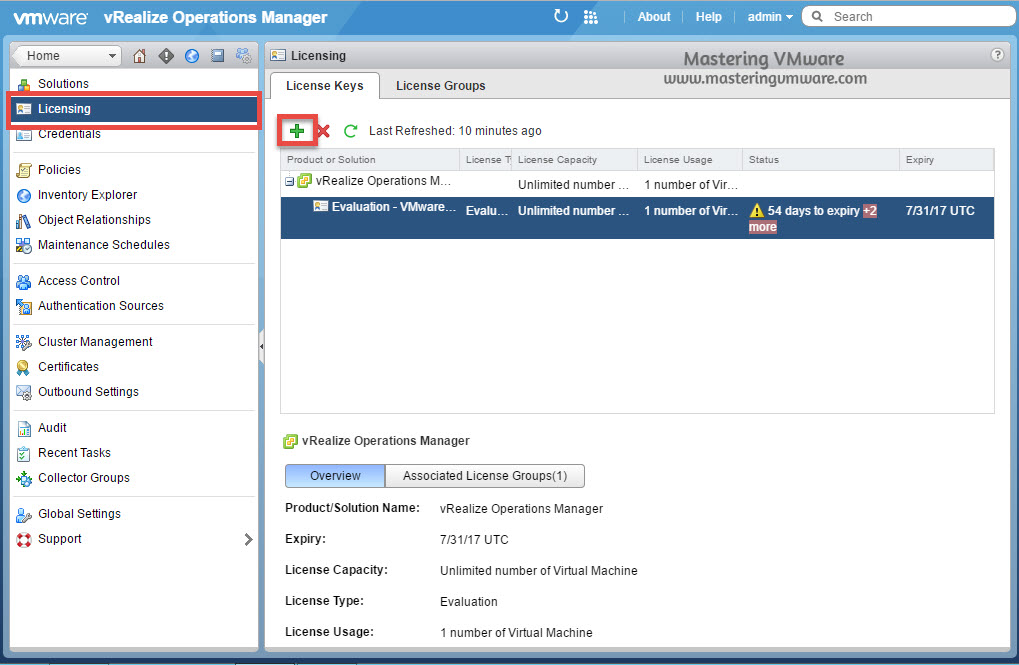Click into the Search field
This screenshot has width=1019, height=665.
click(x=909, y=16)
